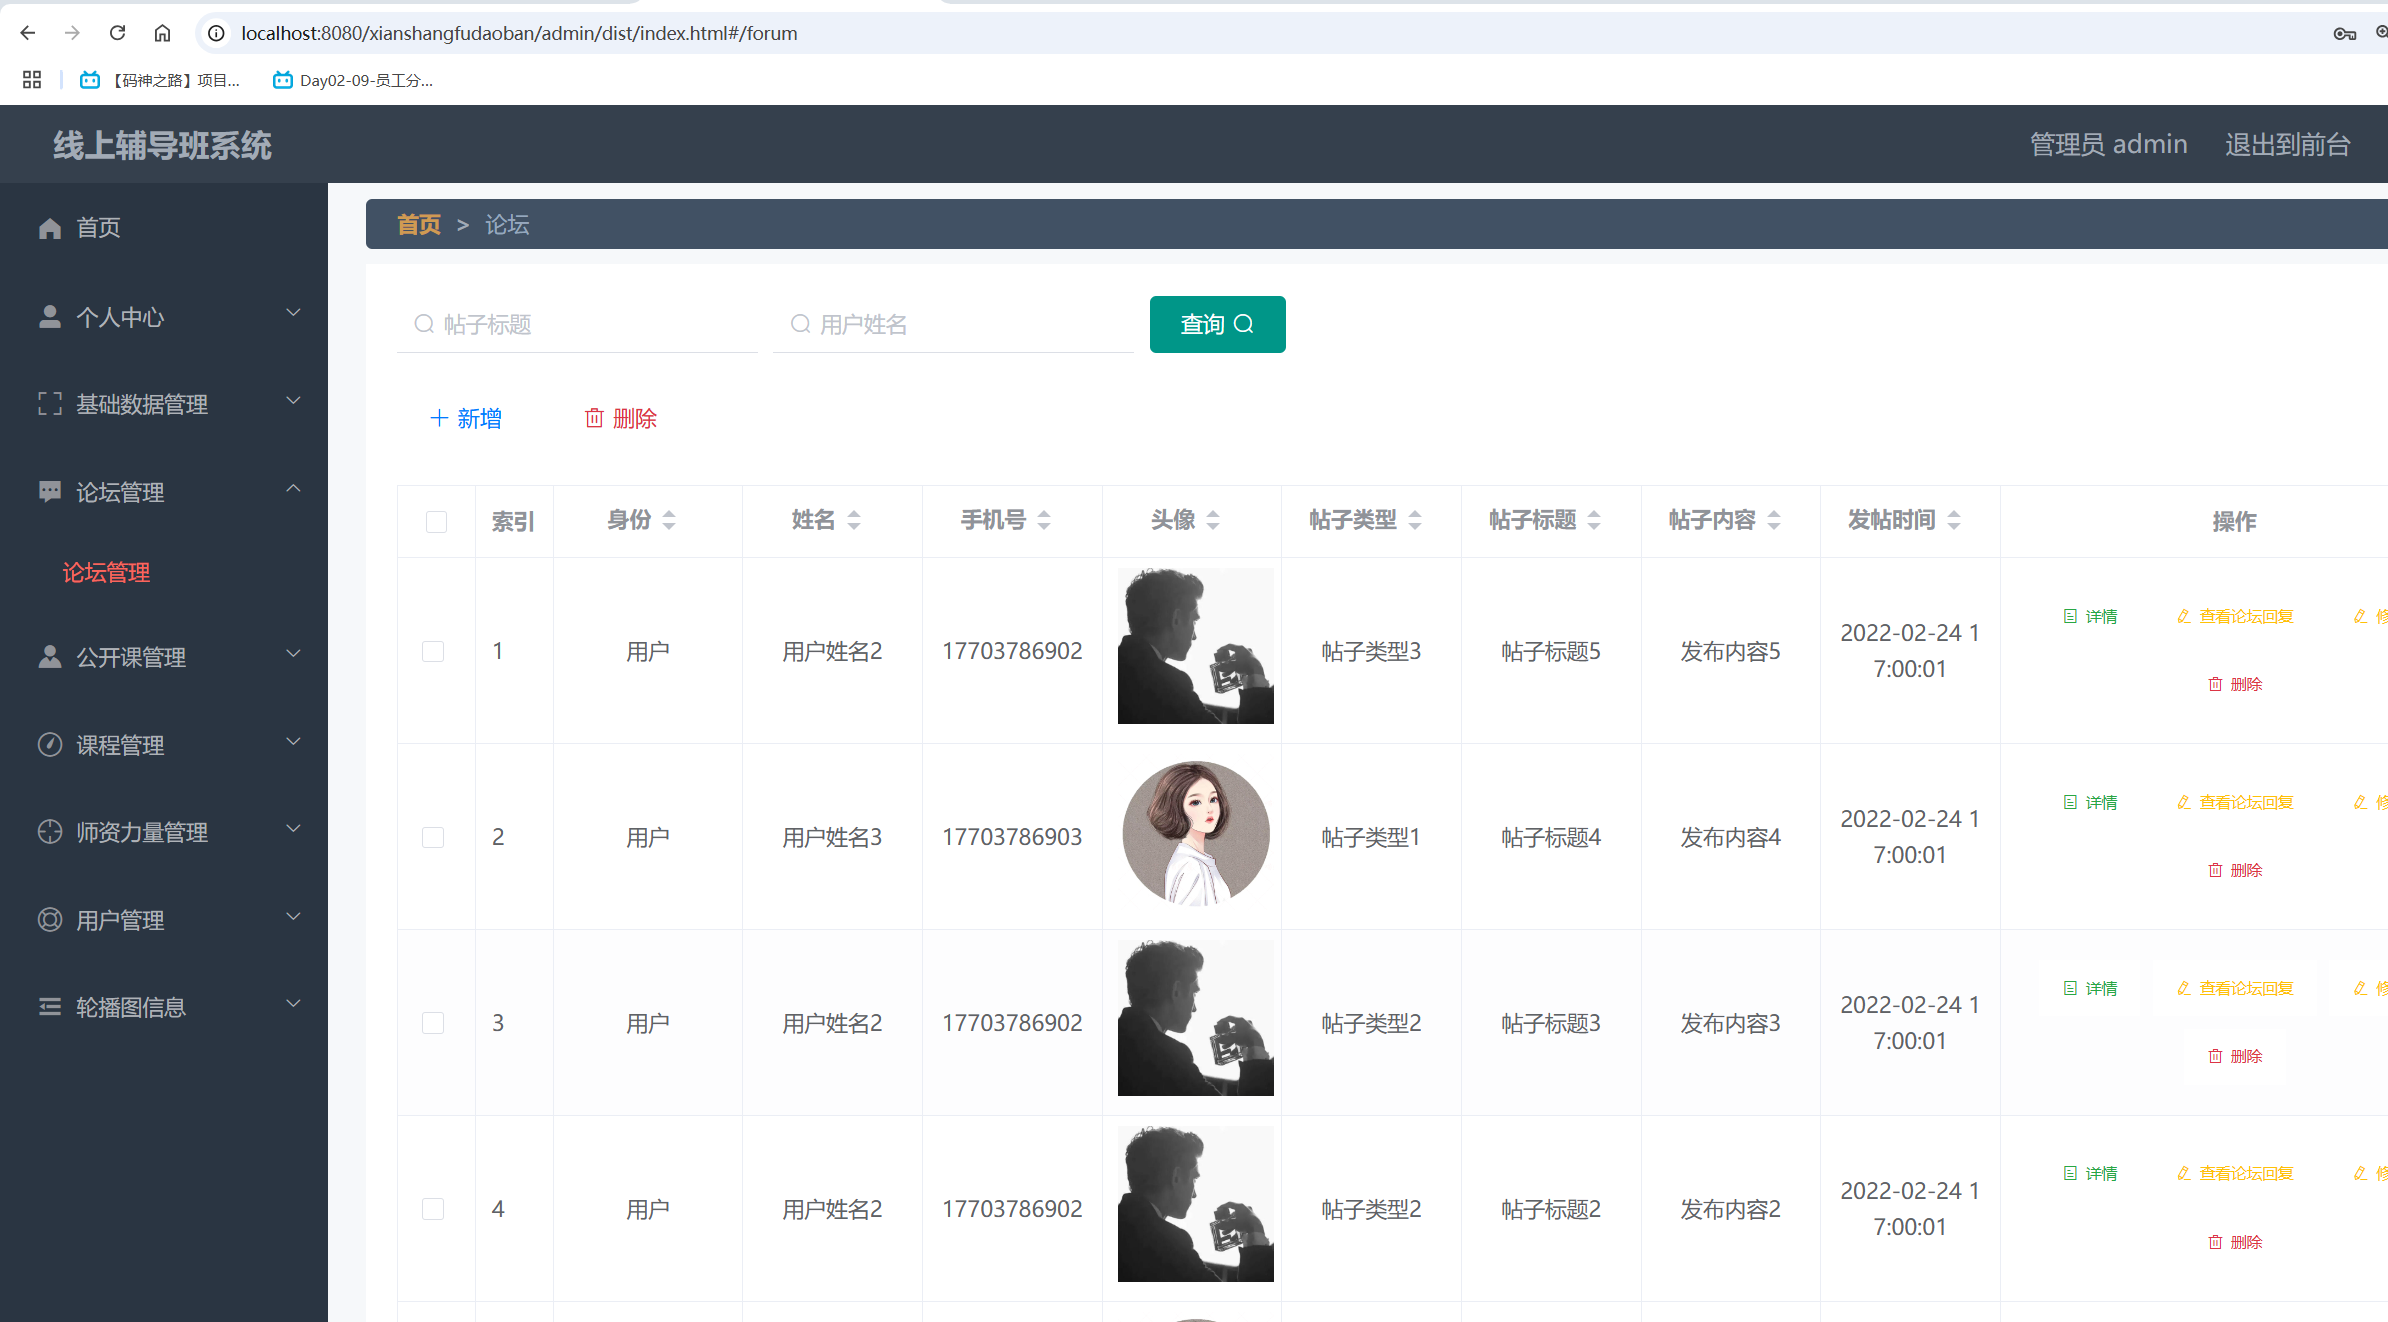The image size is (2388, 1322).
Task: Click the 轮播图信息 list icon
Action: coord(49,1006)
